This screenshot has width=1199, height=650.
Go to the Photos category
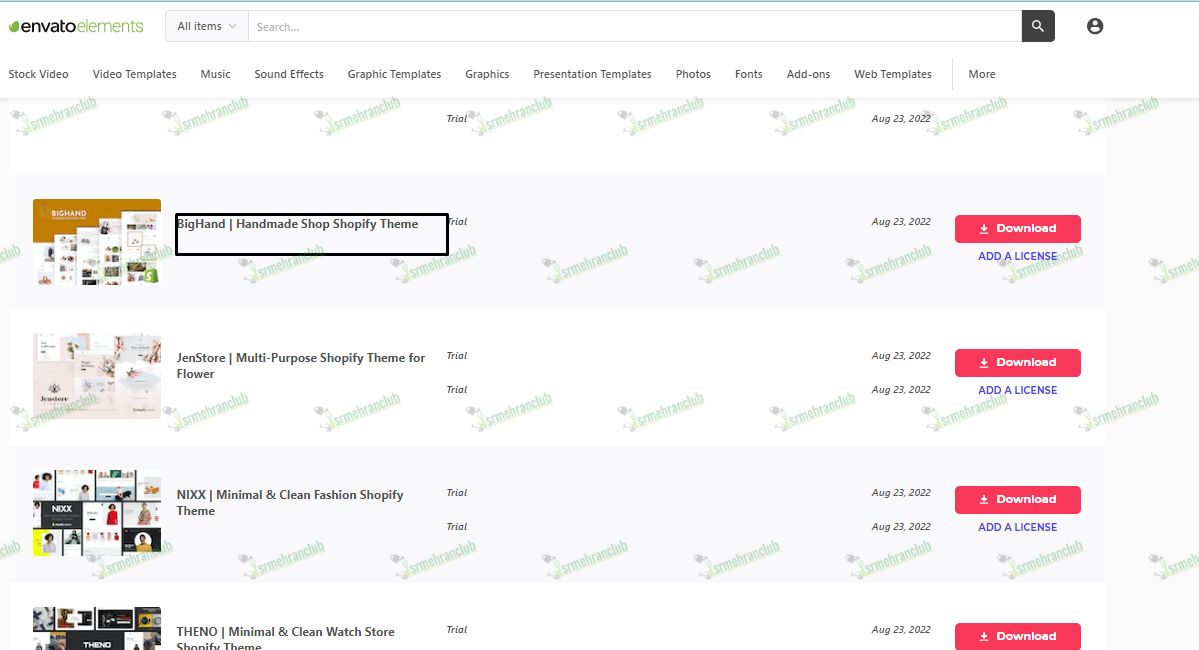tap(694, 74)
